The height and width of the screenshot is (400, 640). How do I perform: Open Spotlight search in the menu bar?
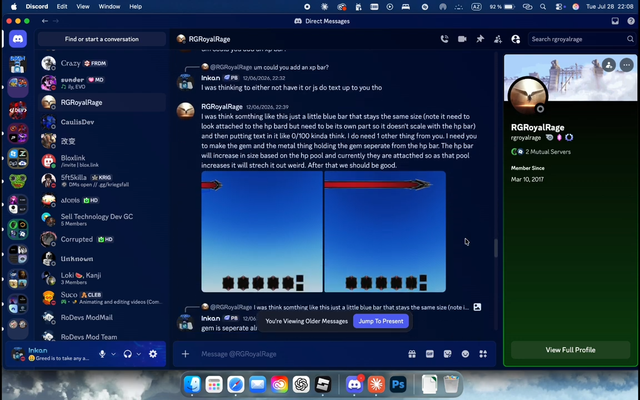tap(543, 7)
